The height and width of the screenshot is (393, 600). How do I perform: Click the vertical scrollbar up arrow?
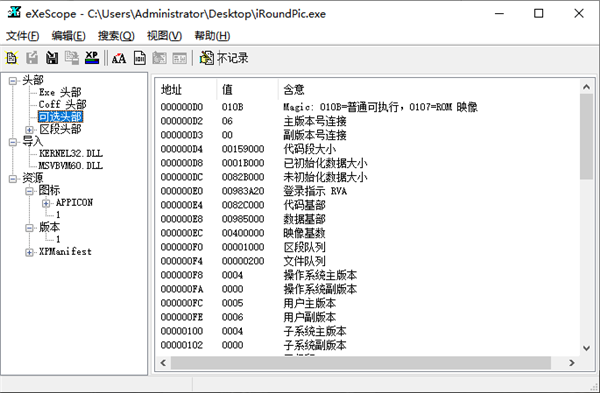point(586,87)
